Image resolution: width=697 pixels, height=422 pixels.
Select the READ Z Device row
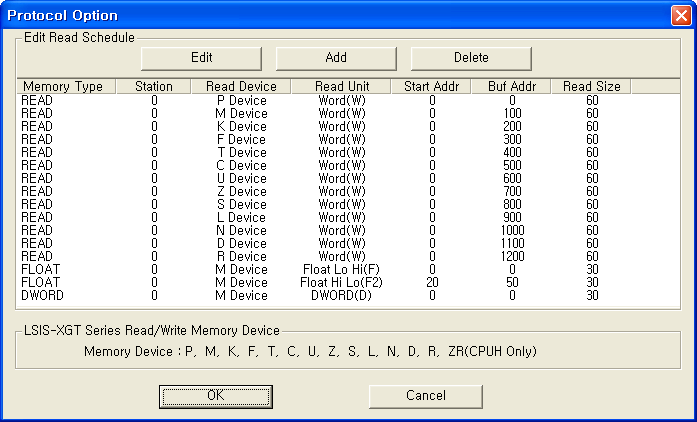pyautogui.click(x=348, y=192)
